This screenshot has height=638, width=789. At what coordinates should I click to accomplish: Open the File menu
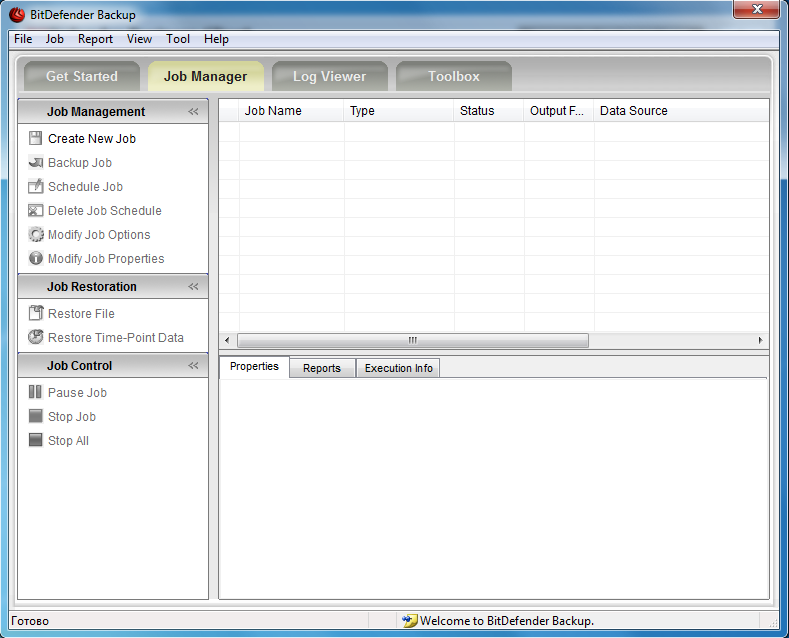click(23, 39)
